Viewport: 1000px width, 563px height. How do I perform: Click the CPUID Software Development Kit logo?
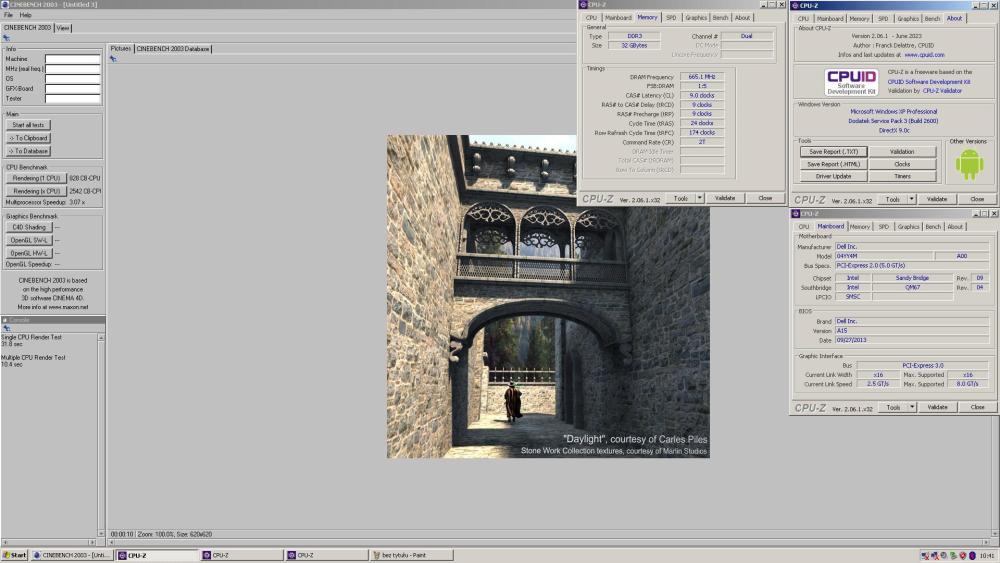point(851,82)
